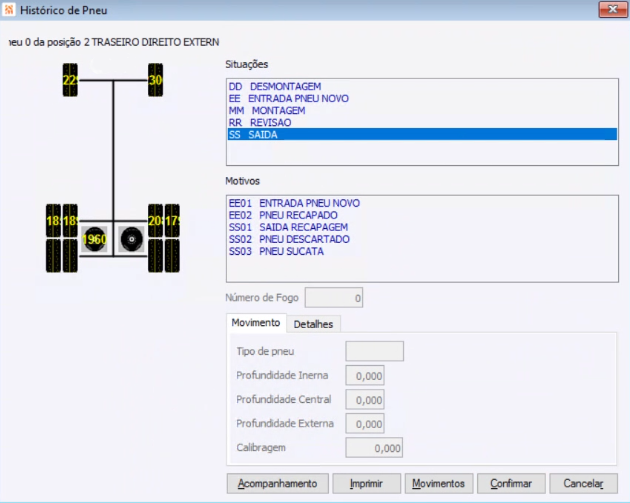Focus the Calibragem field

374,448
